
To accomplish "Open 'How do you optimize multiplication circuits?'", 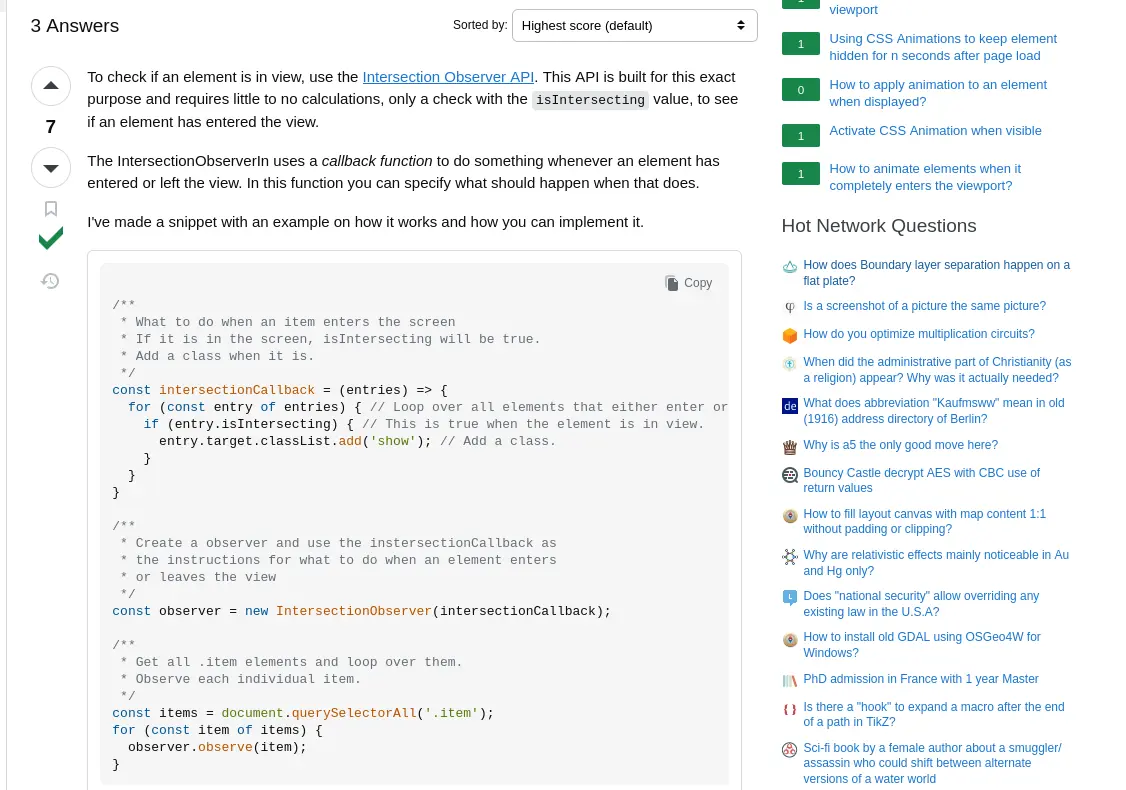I will click(x=918, y=334).
